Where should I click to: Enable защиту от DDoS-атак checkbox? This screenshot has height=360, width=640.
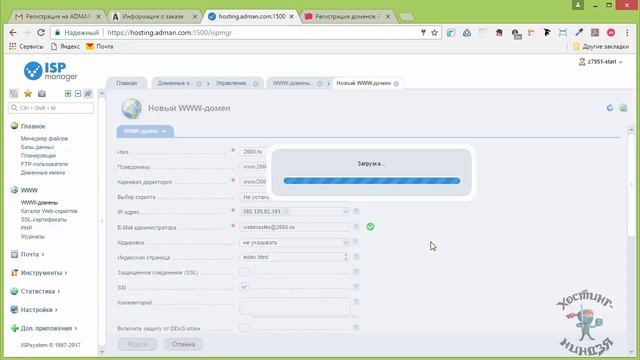coord(244,327)
